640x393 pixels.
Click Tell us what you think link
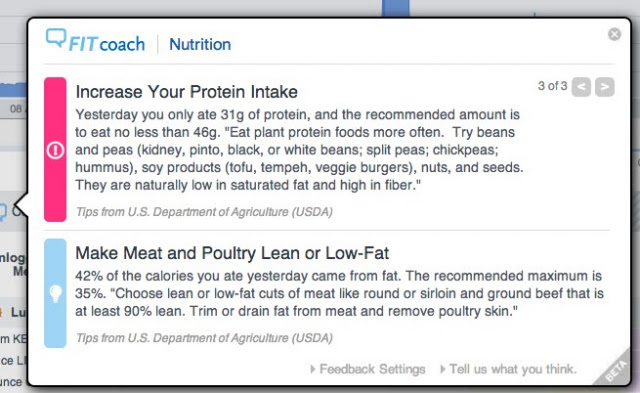[513, 369]
